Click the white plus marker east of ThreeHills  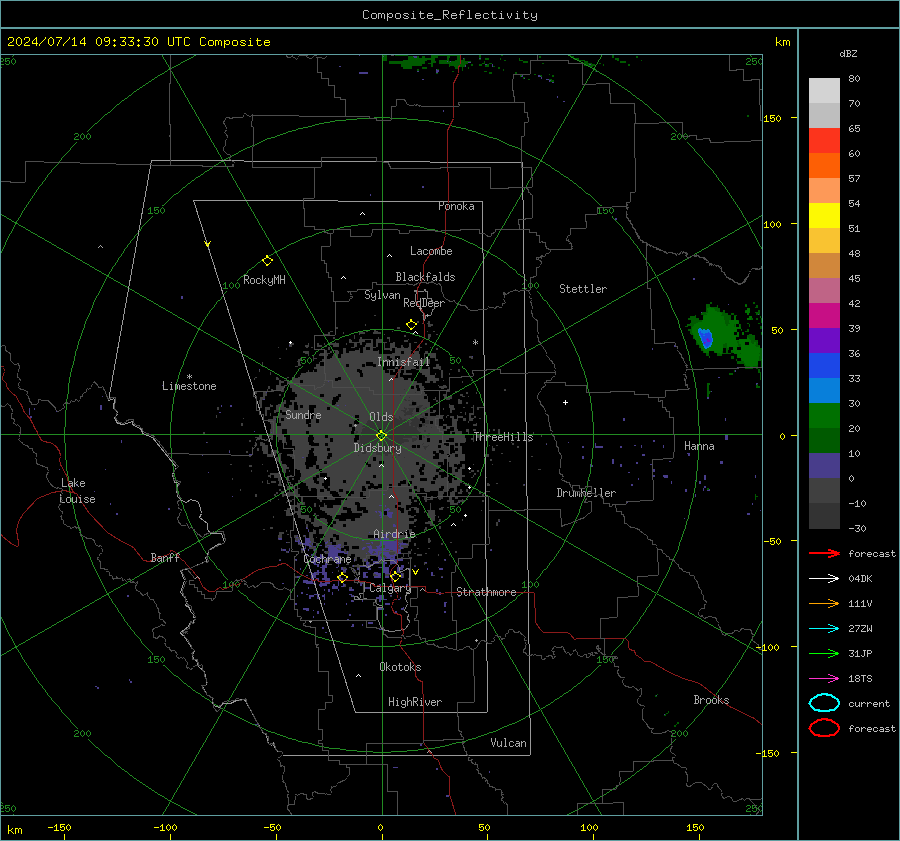[565, 402]
